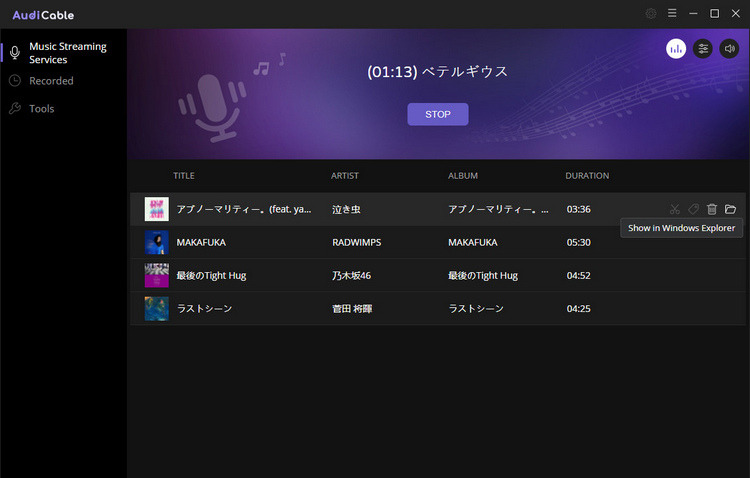Click artist name RADWIMPS
The image size is (750, 478).
point(357,243)
